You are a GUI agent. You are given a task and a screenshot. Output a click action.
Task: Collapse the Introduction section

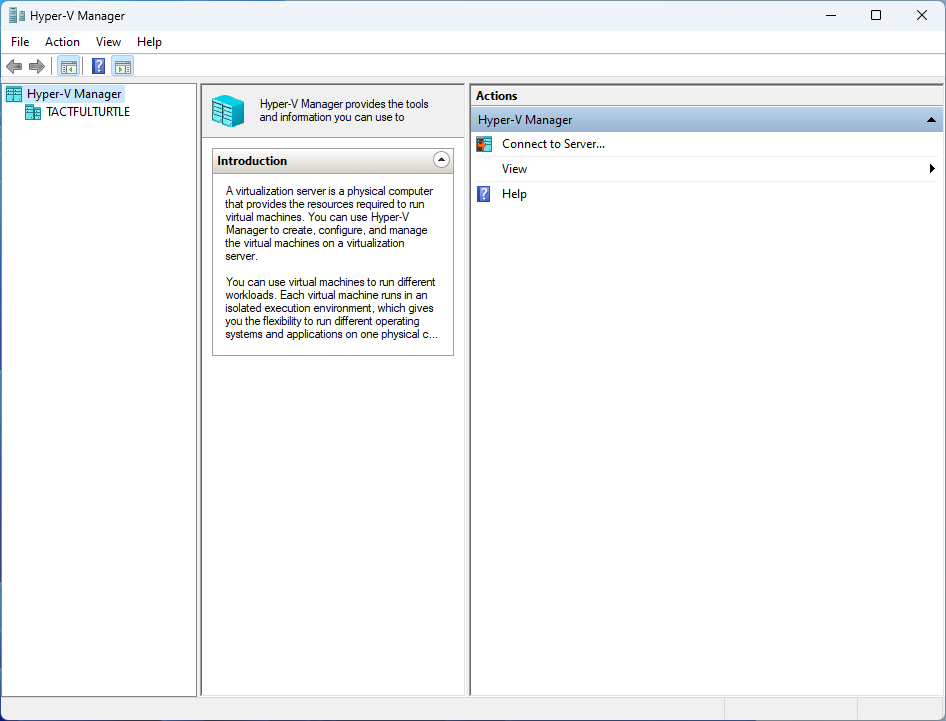[x=441, y=160]
